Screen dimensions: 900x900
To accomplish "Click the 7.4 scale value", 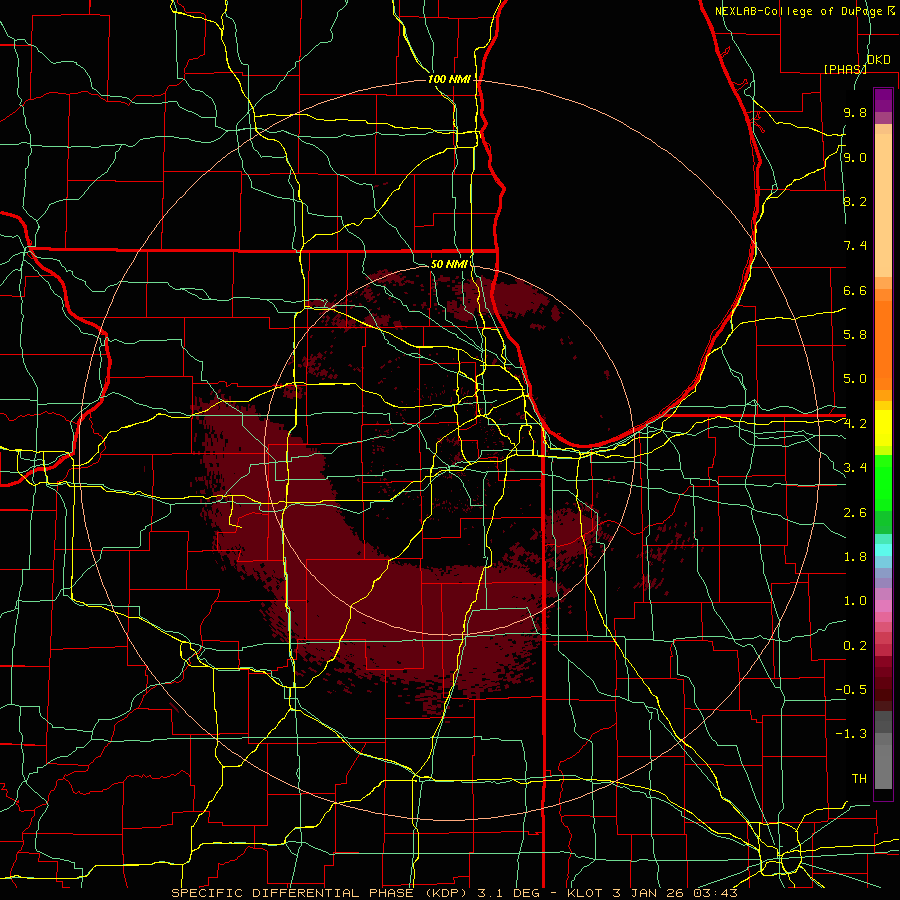I will coord(855,246).
